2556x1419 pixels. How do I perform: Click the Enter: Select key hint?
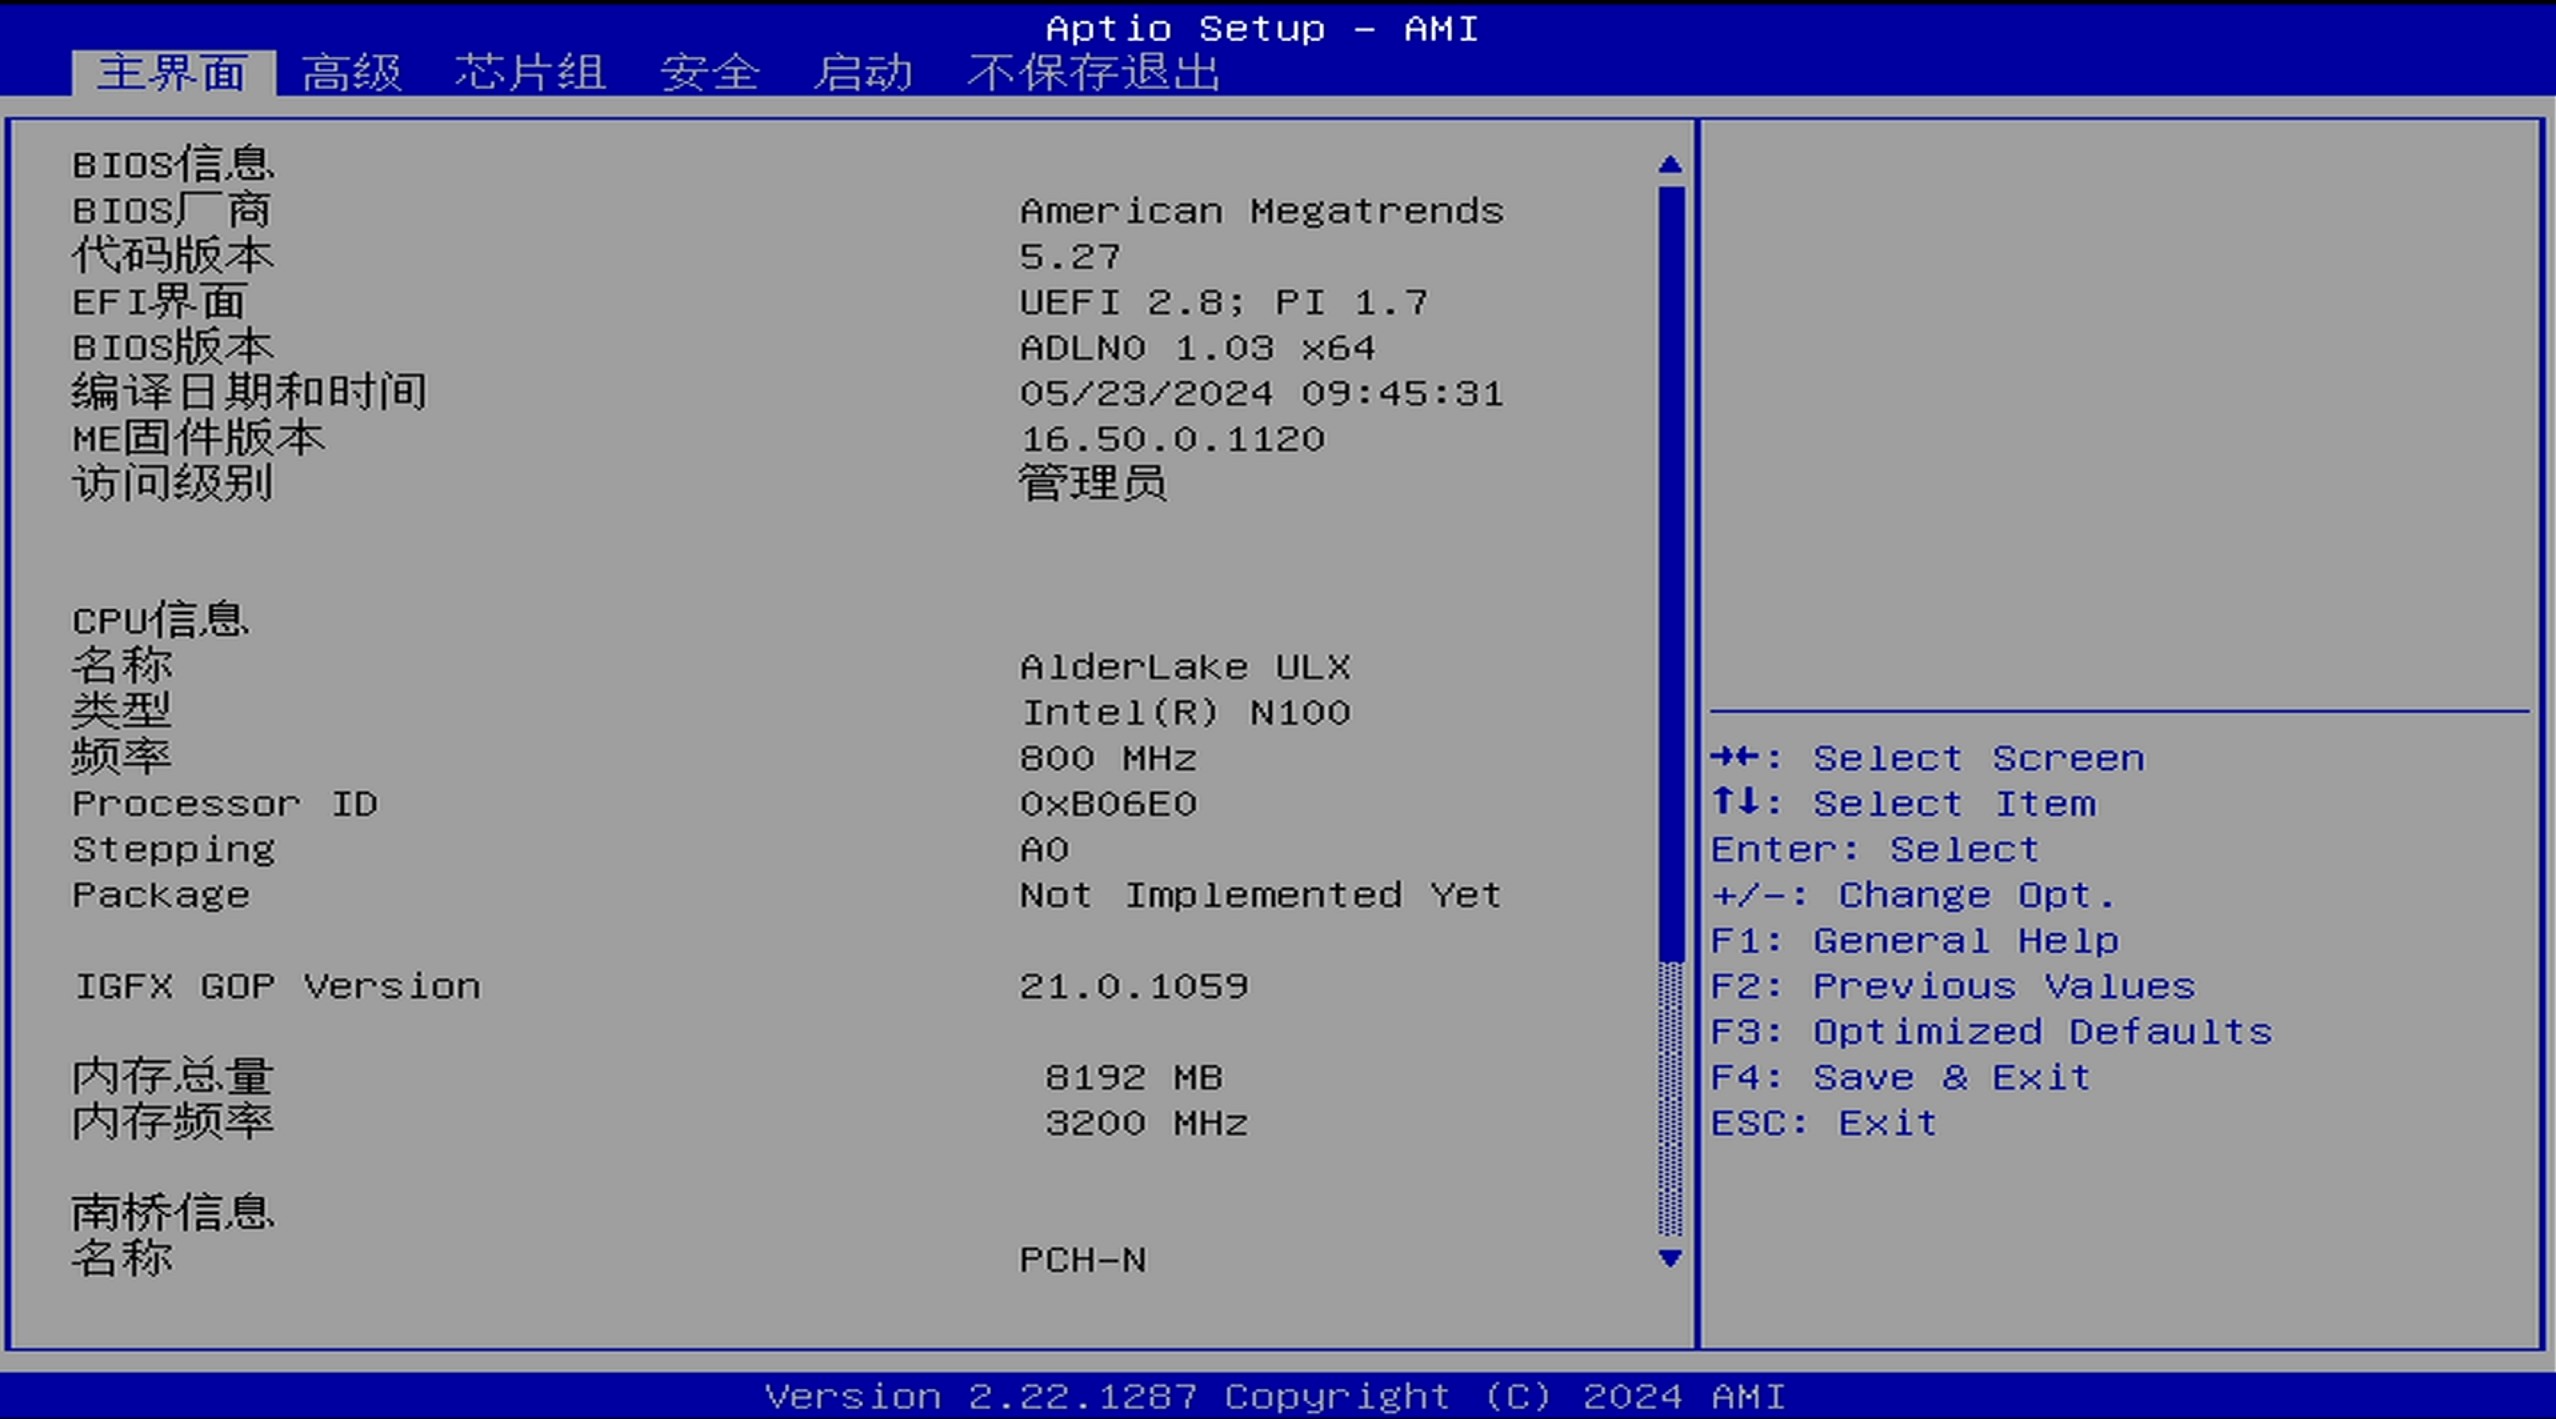[x=1875, y=850]
